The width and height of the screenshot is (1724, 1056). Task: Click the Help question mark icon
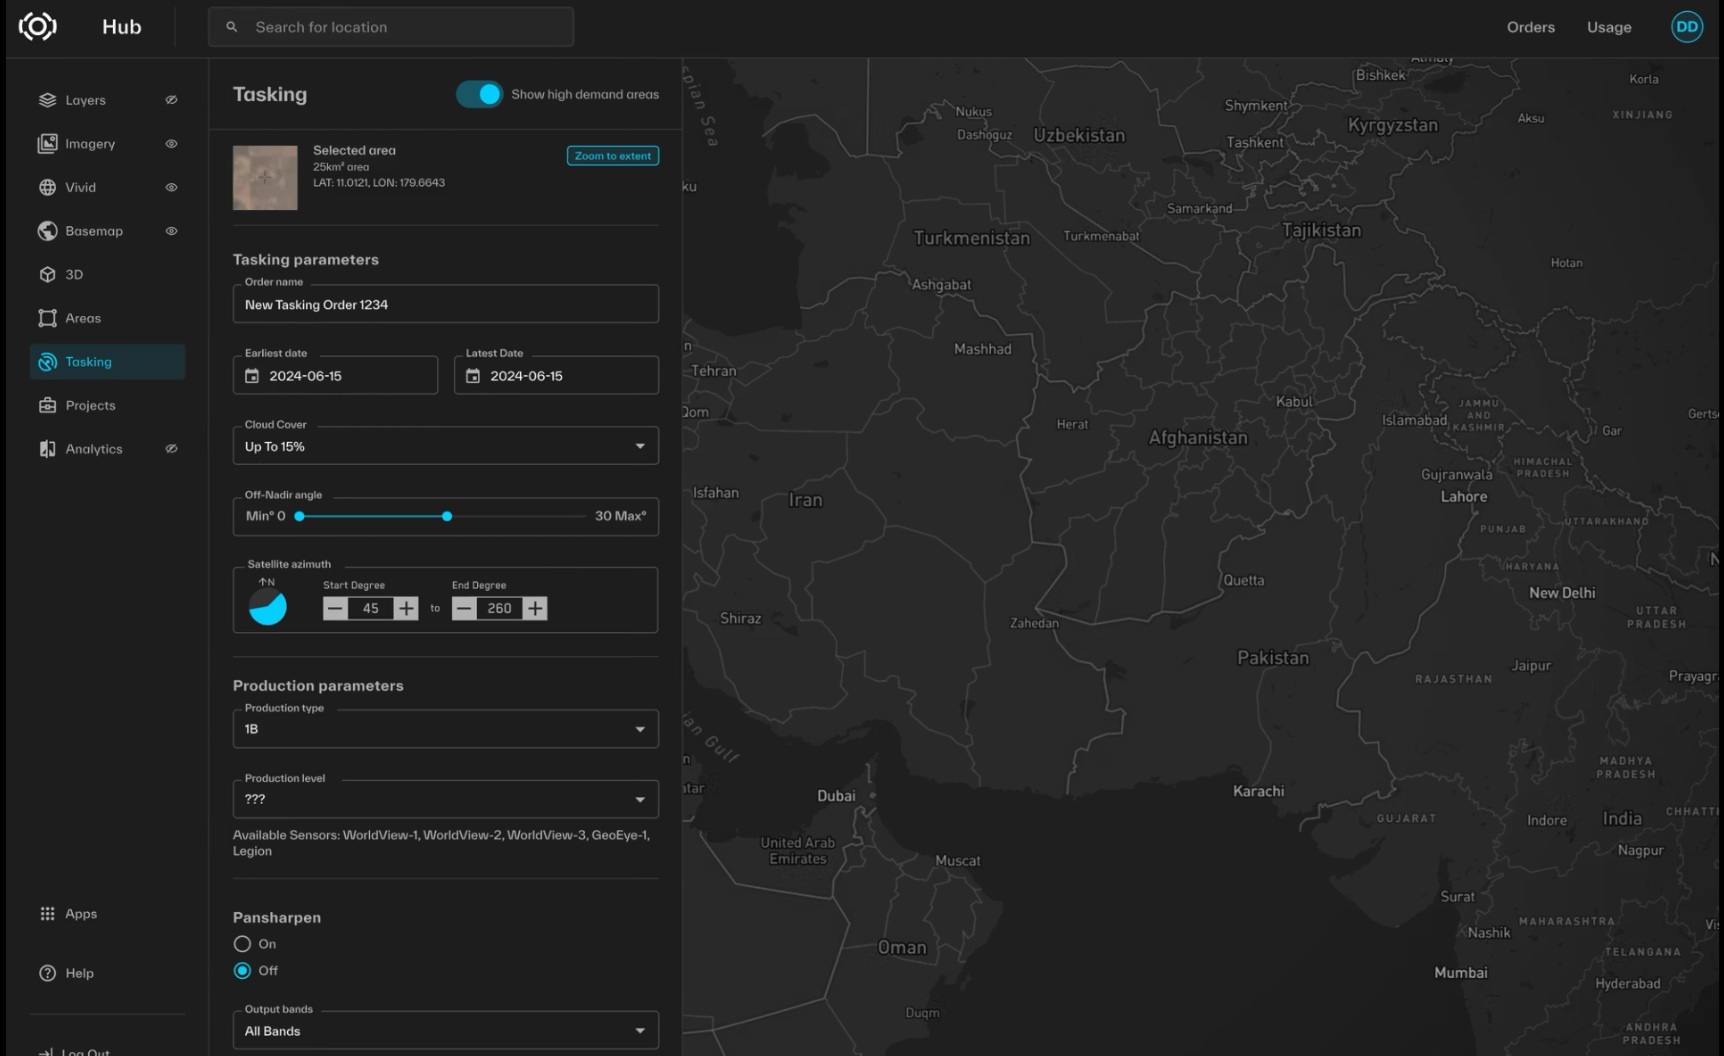tap(47, 973)
